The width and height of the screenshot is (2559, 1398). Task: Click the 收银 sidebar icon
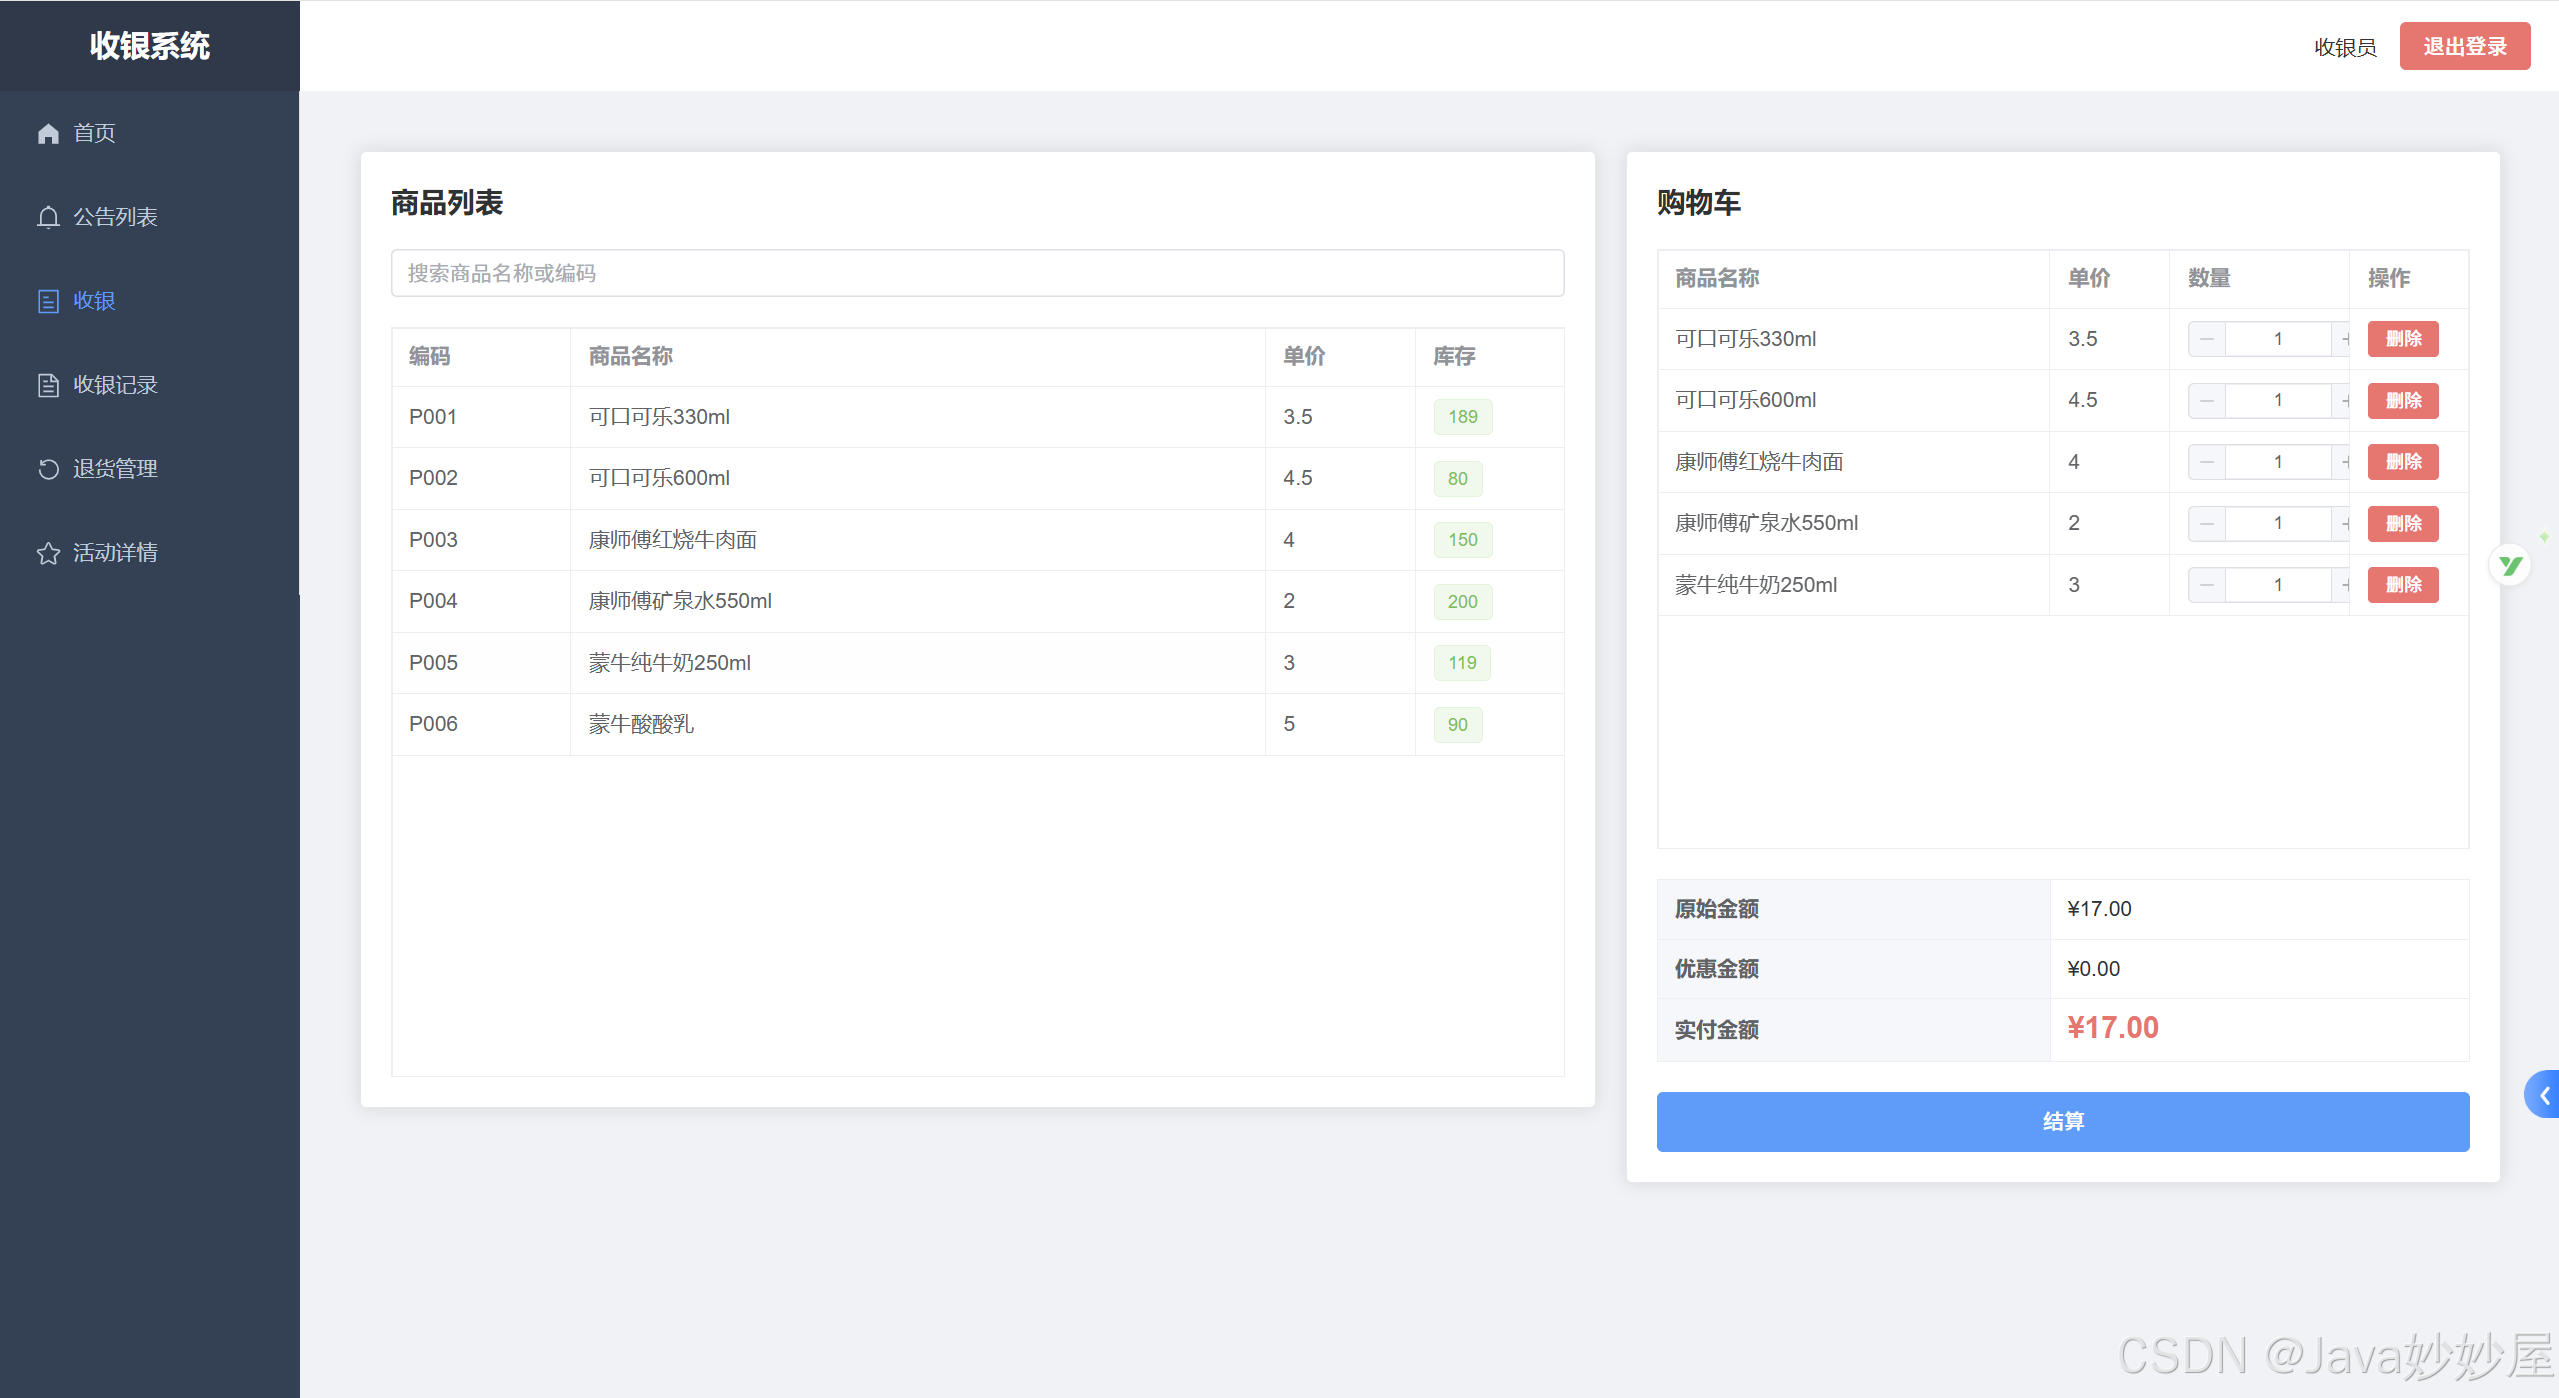(x=48, y=301)
